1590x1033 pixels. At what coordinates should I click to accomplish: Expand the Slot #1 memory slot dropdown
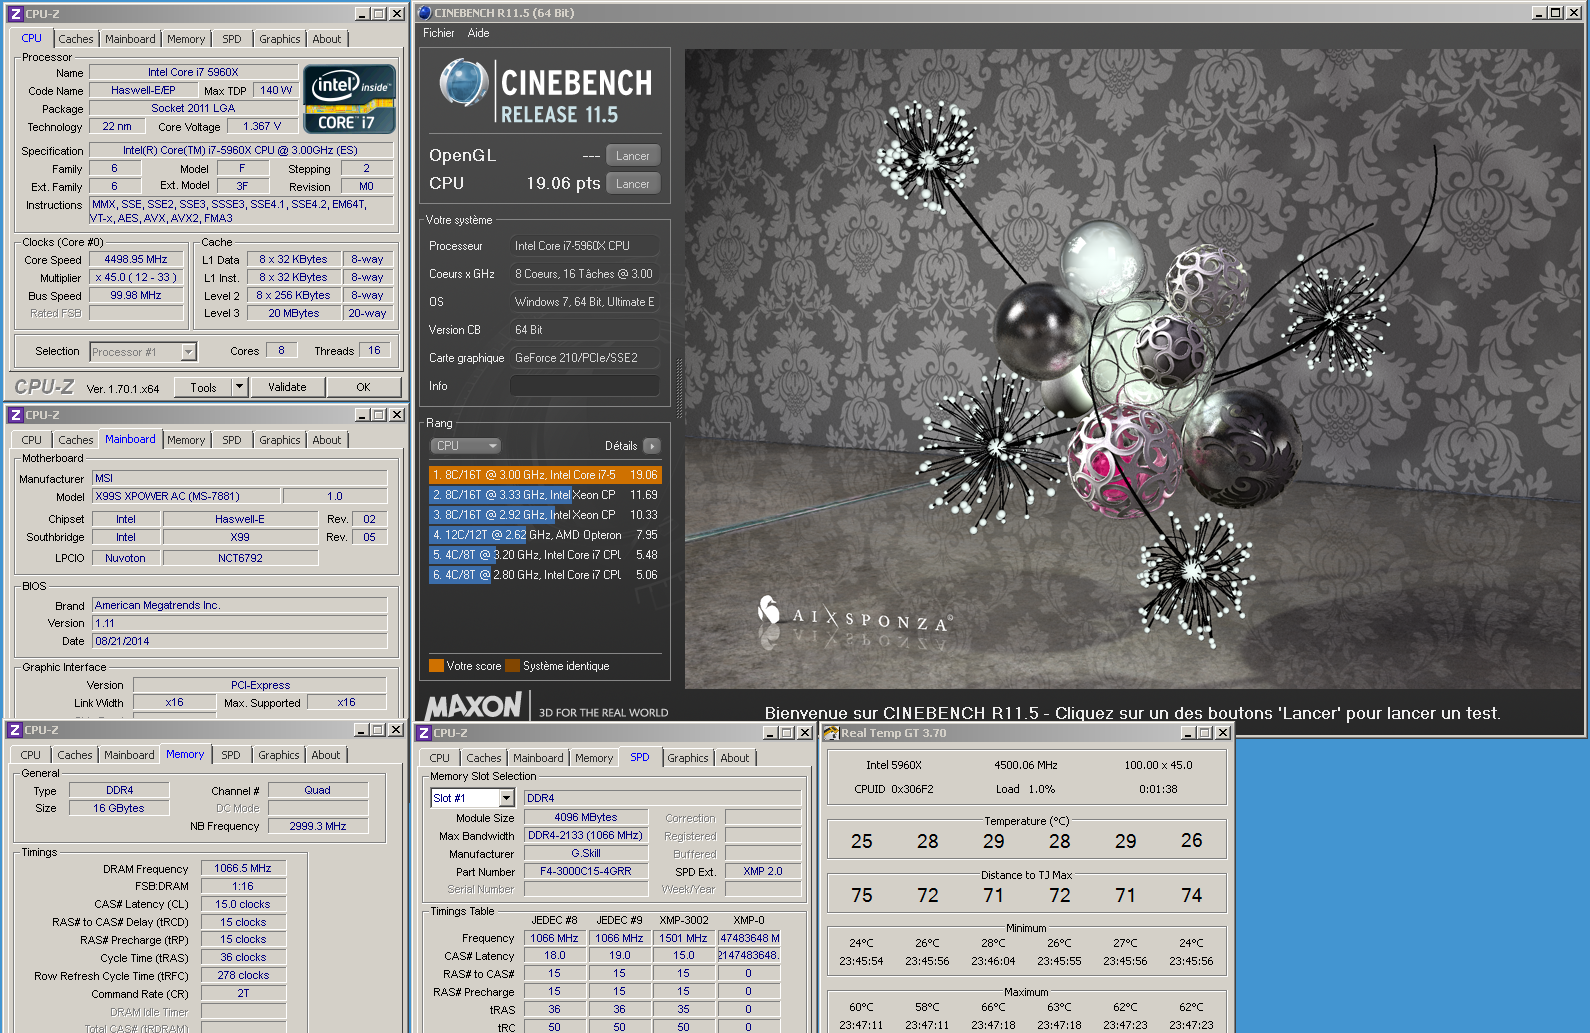[506, 798]
